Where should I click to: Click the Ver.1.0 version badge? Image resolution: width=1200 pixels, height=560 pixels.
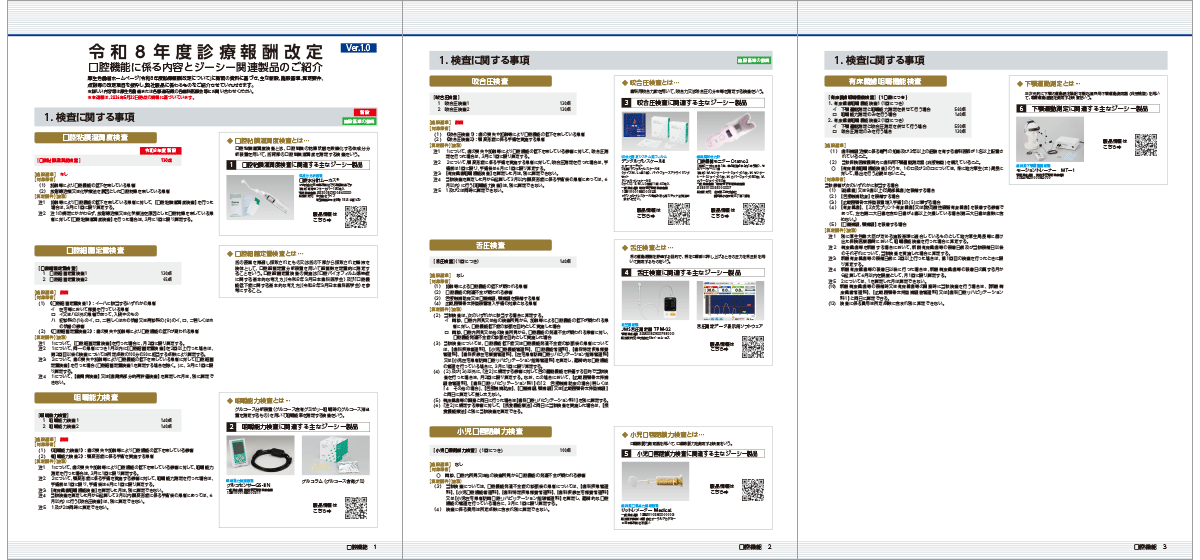tap(359, 47)
